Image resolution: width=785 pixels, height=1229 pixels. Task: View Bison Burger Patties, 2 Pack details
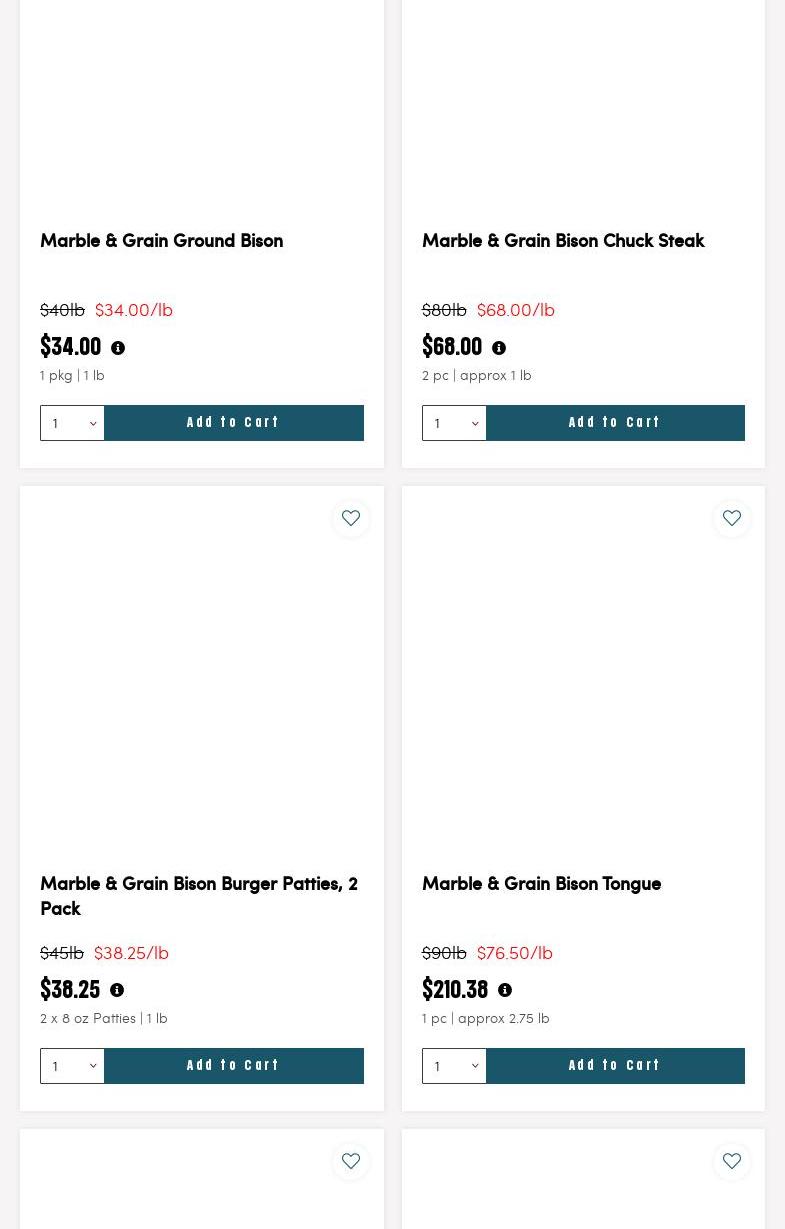[199, 896]
